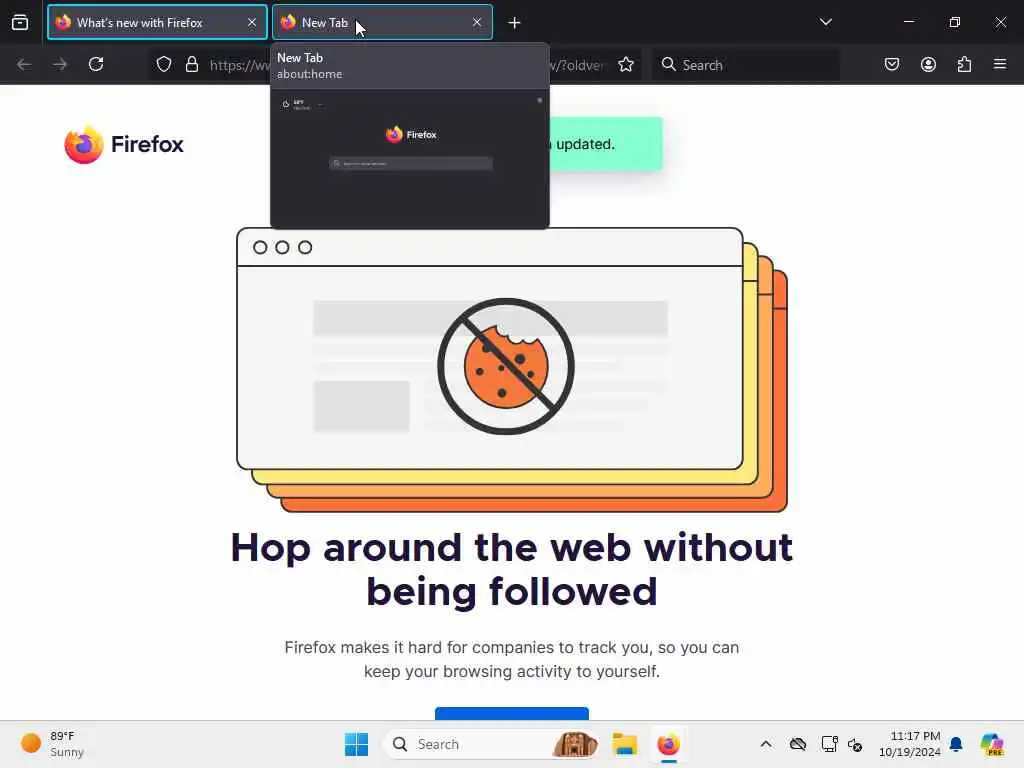Click the muted volume tray icon
Image resolution: width=1024 pixels, height=768 pixels.
click(x=855, y=744)
